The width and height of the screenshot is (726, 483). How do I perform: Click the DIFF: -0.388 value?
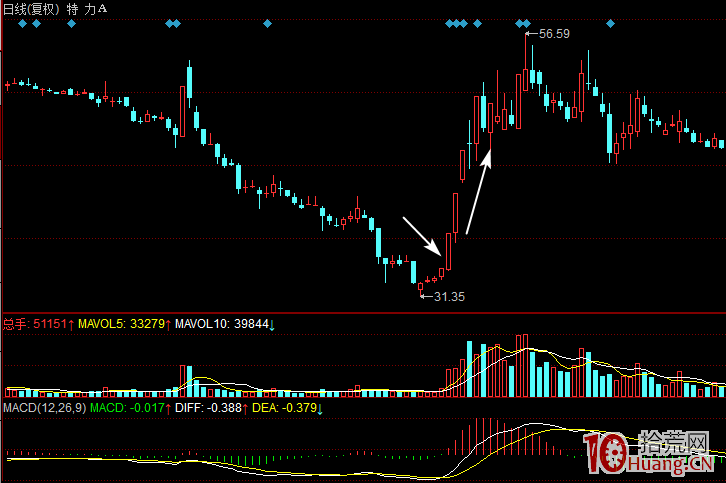click(x=212, y=408)
